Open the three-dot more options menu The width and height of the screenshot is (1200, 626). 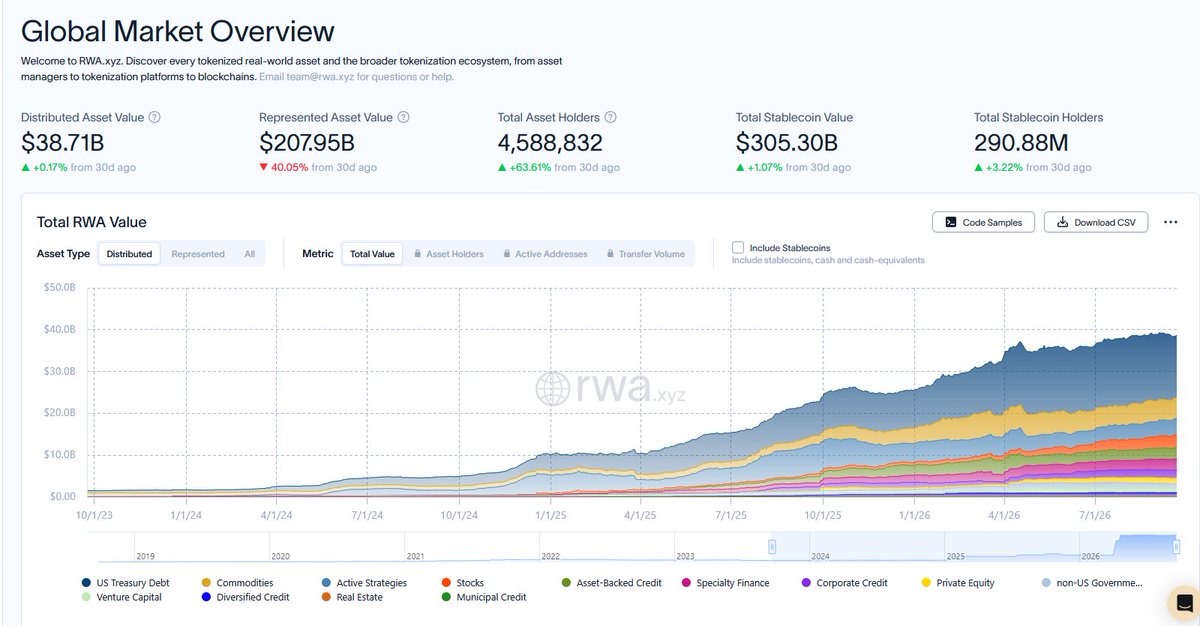click(x=1170, y=222)
